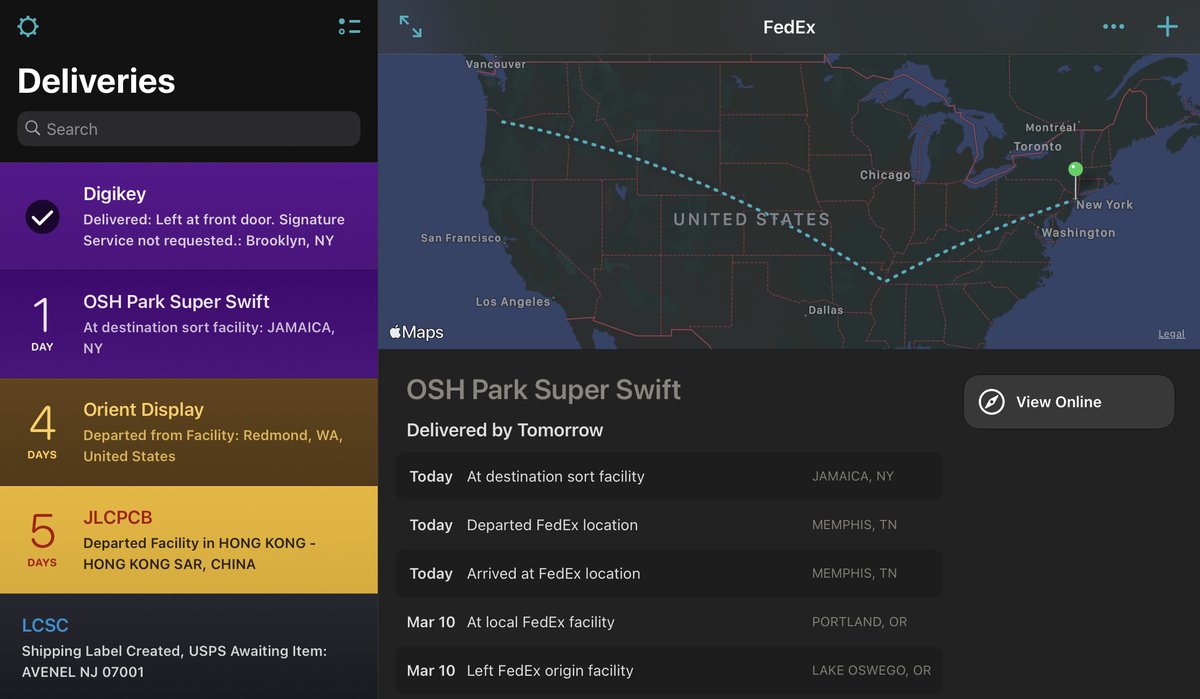Open the list filter options icon
The height and width of the screenshot is (699, 1200).
[349, 27]
